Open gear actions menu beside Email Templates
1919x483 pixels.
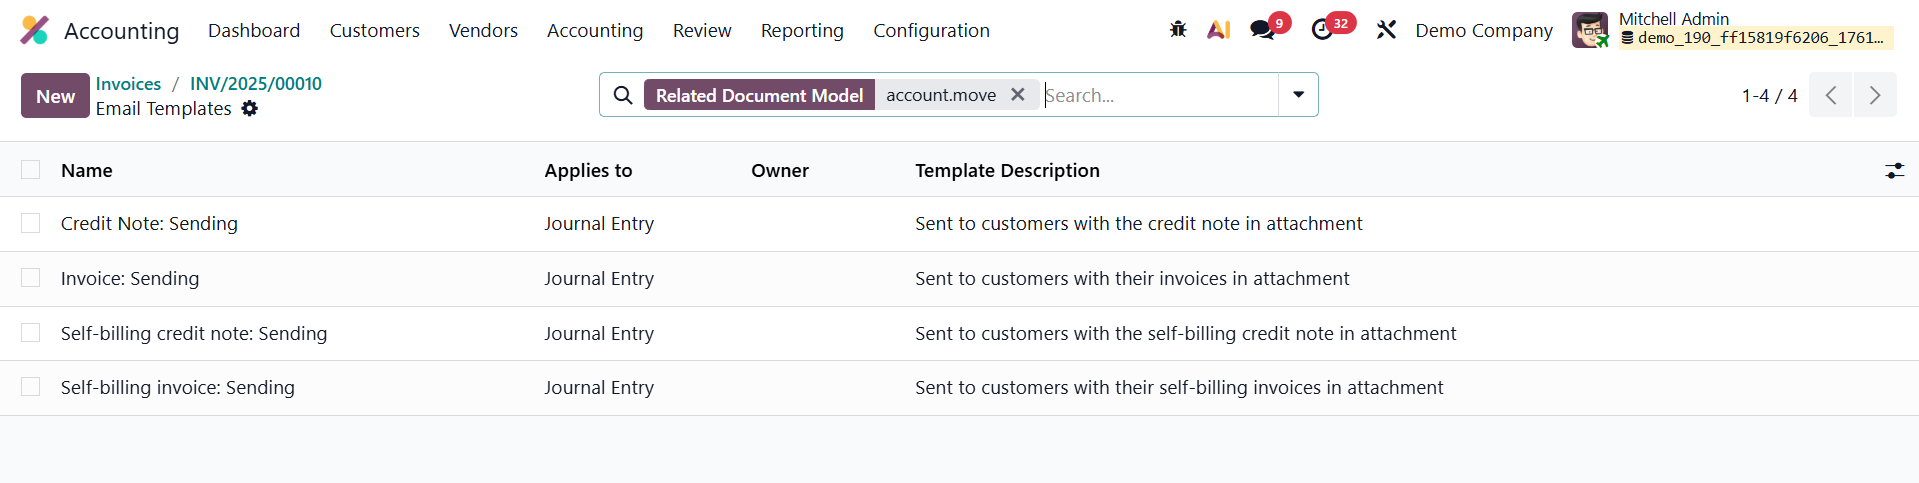(250, 109)
